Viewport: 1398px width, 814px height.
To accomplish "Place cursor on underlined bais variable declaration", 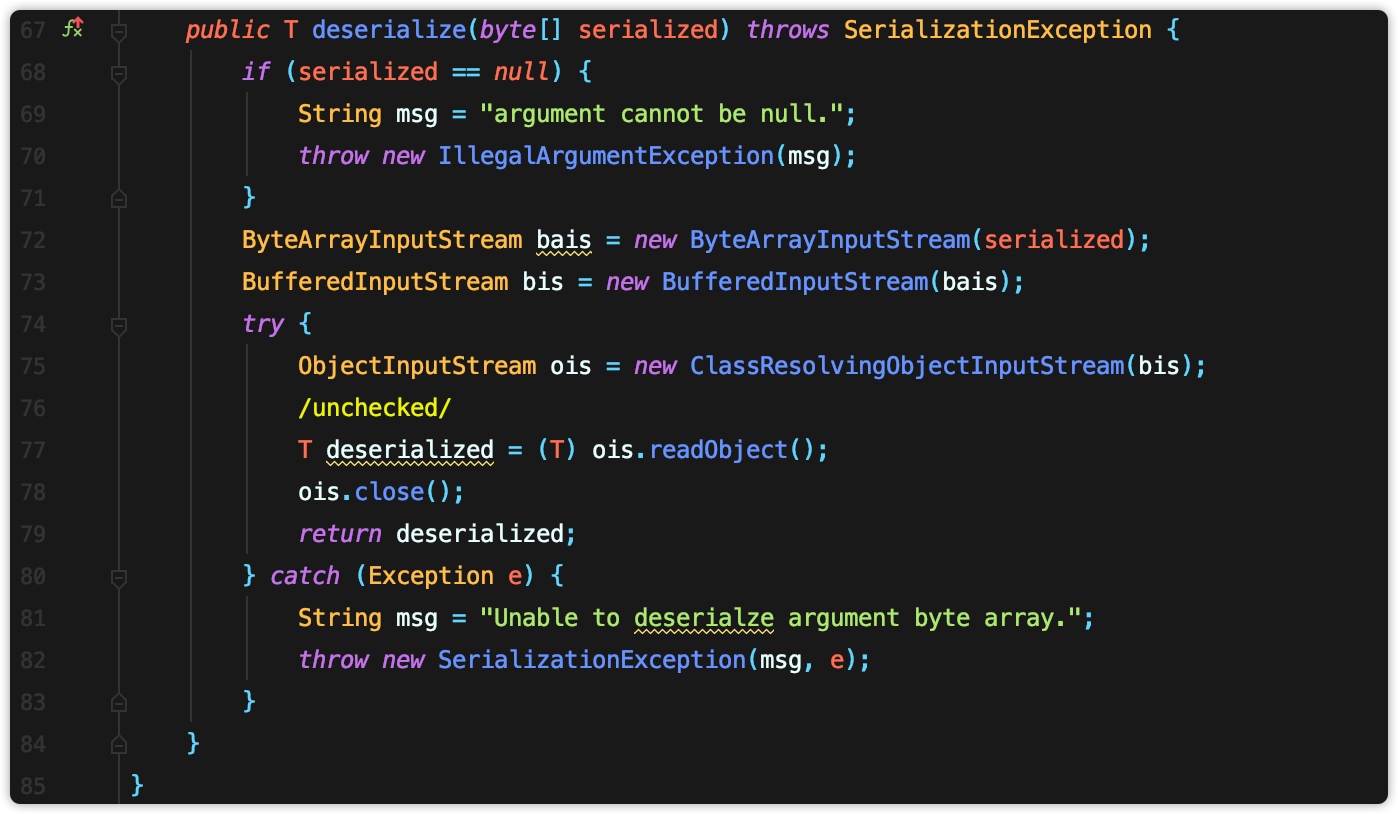I will pos(564,240).
